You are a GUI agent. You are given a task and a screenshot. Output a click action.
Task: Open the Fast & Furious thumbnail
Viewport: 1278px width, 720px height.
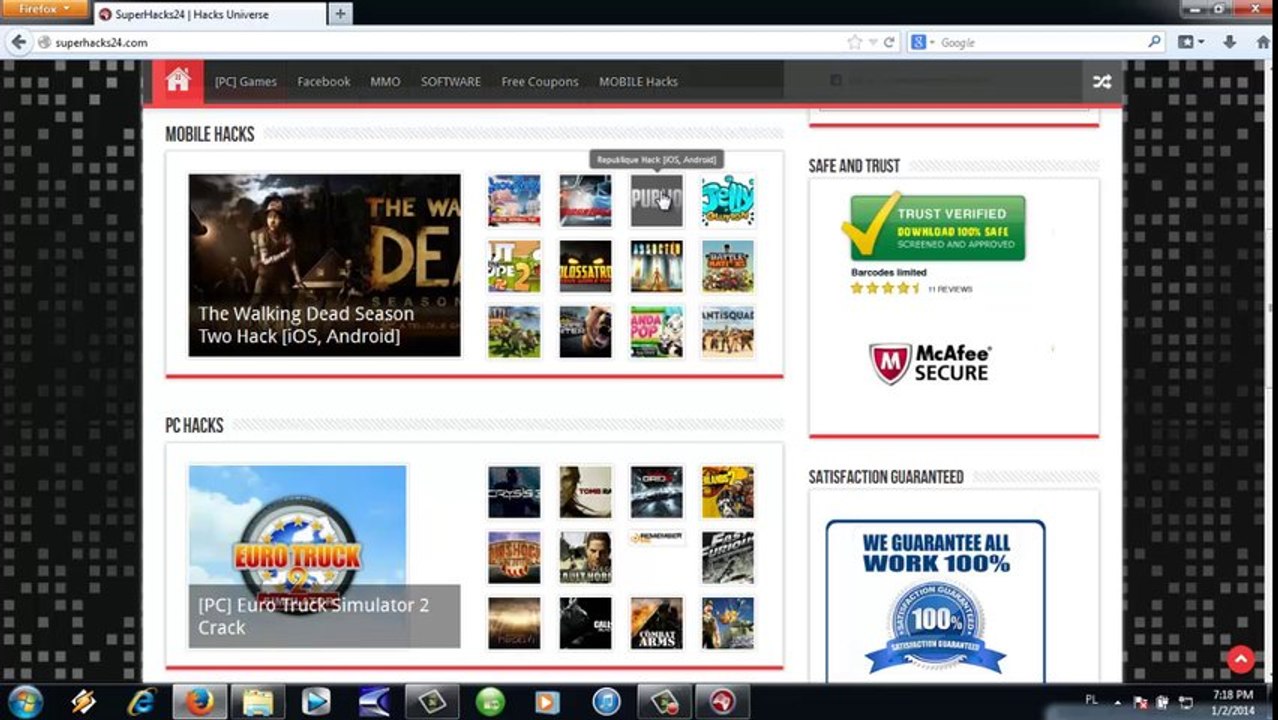point(728,557)
